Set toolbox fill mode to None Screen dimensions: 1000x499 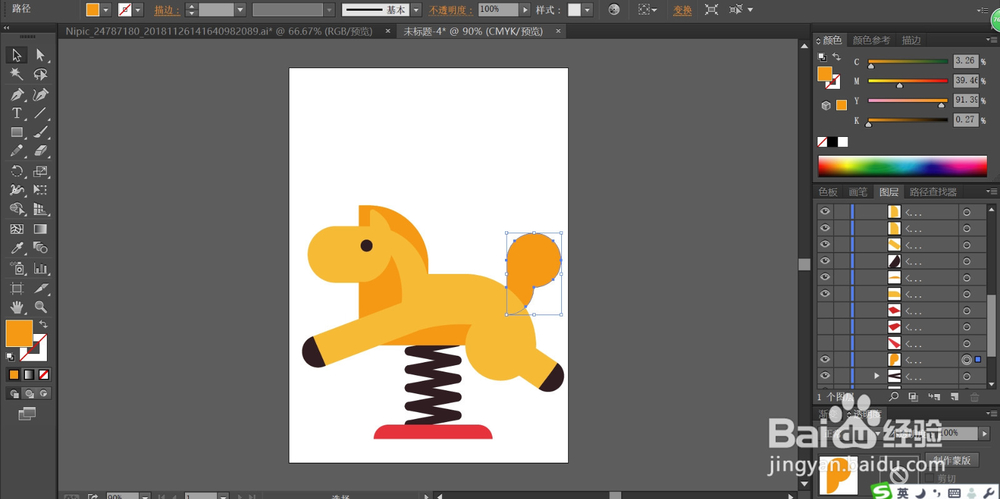coord(43,375)
